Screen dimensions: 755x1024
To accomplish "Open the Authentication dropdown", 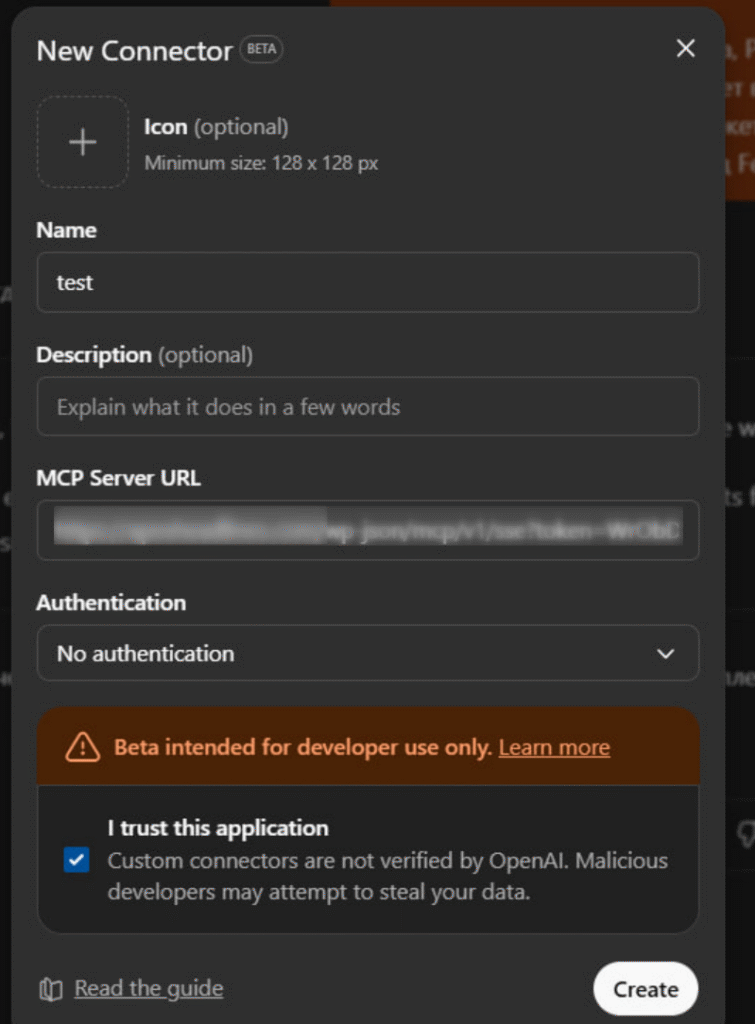I will pos(367,653).
